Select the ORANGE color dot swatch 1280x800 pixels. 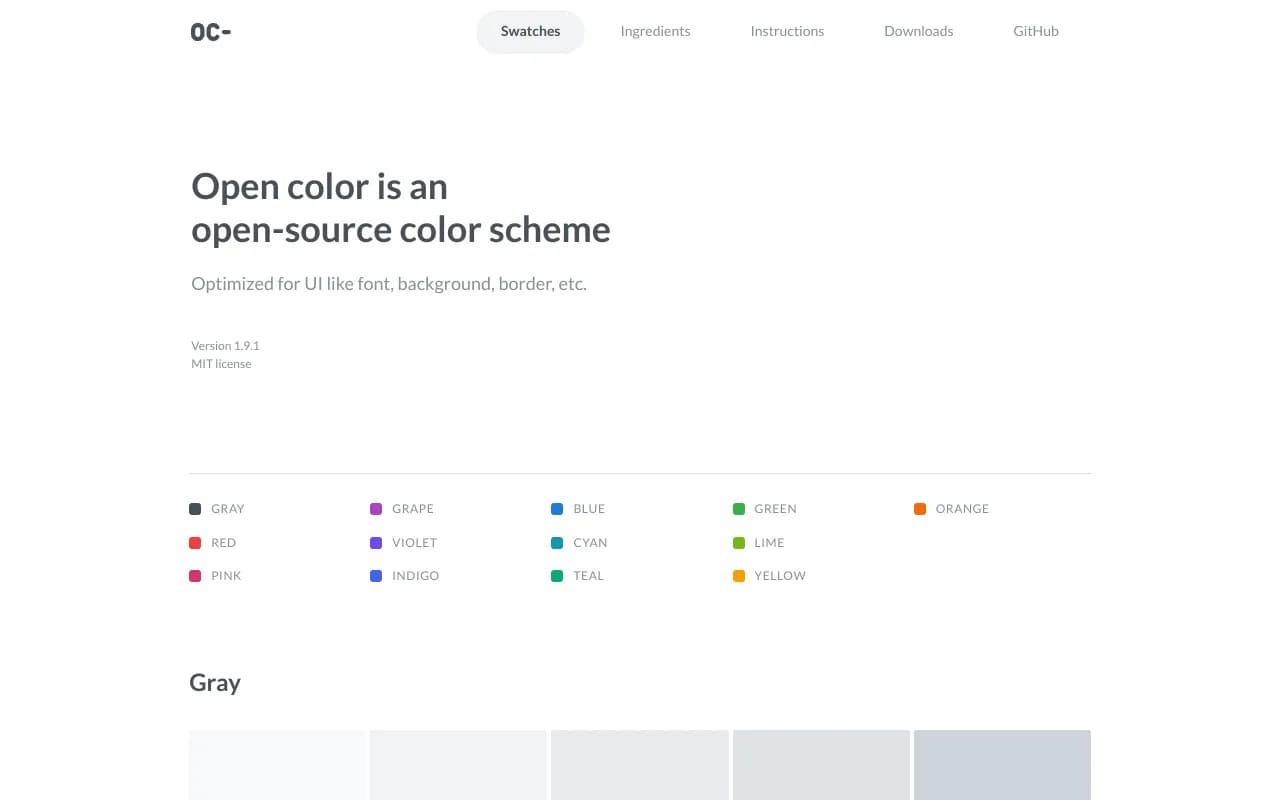pos(920,509)
